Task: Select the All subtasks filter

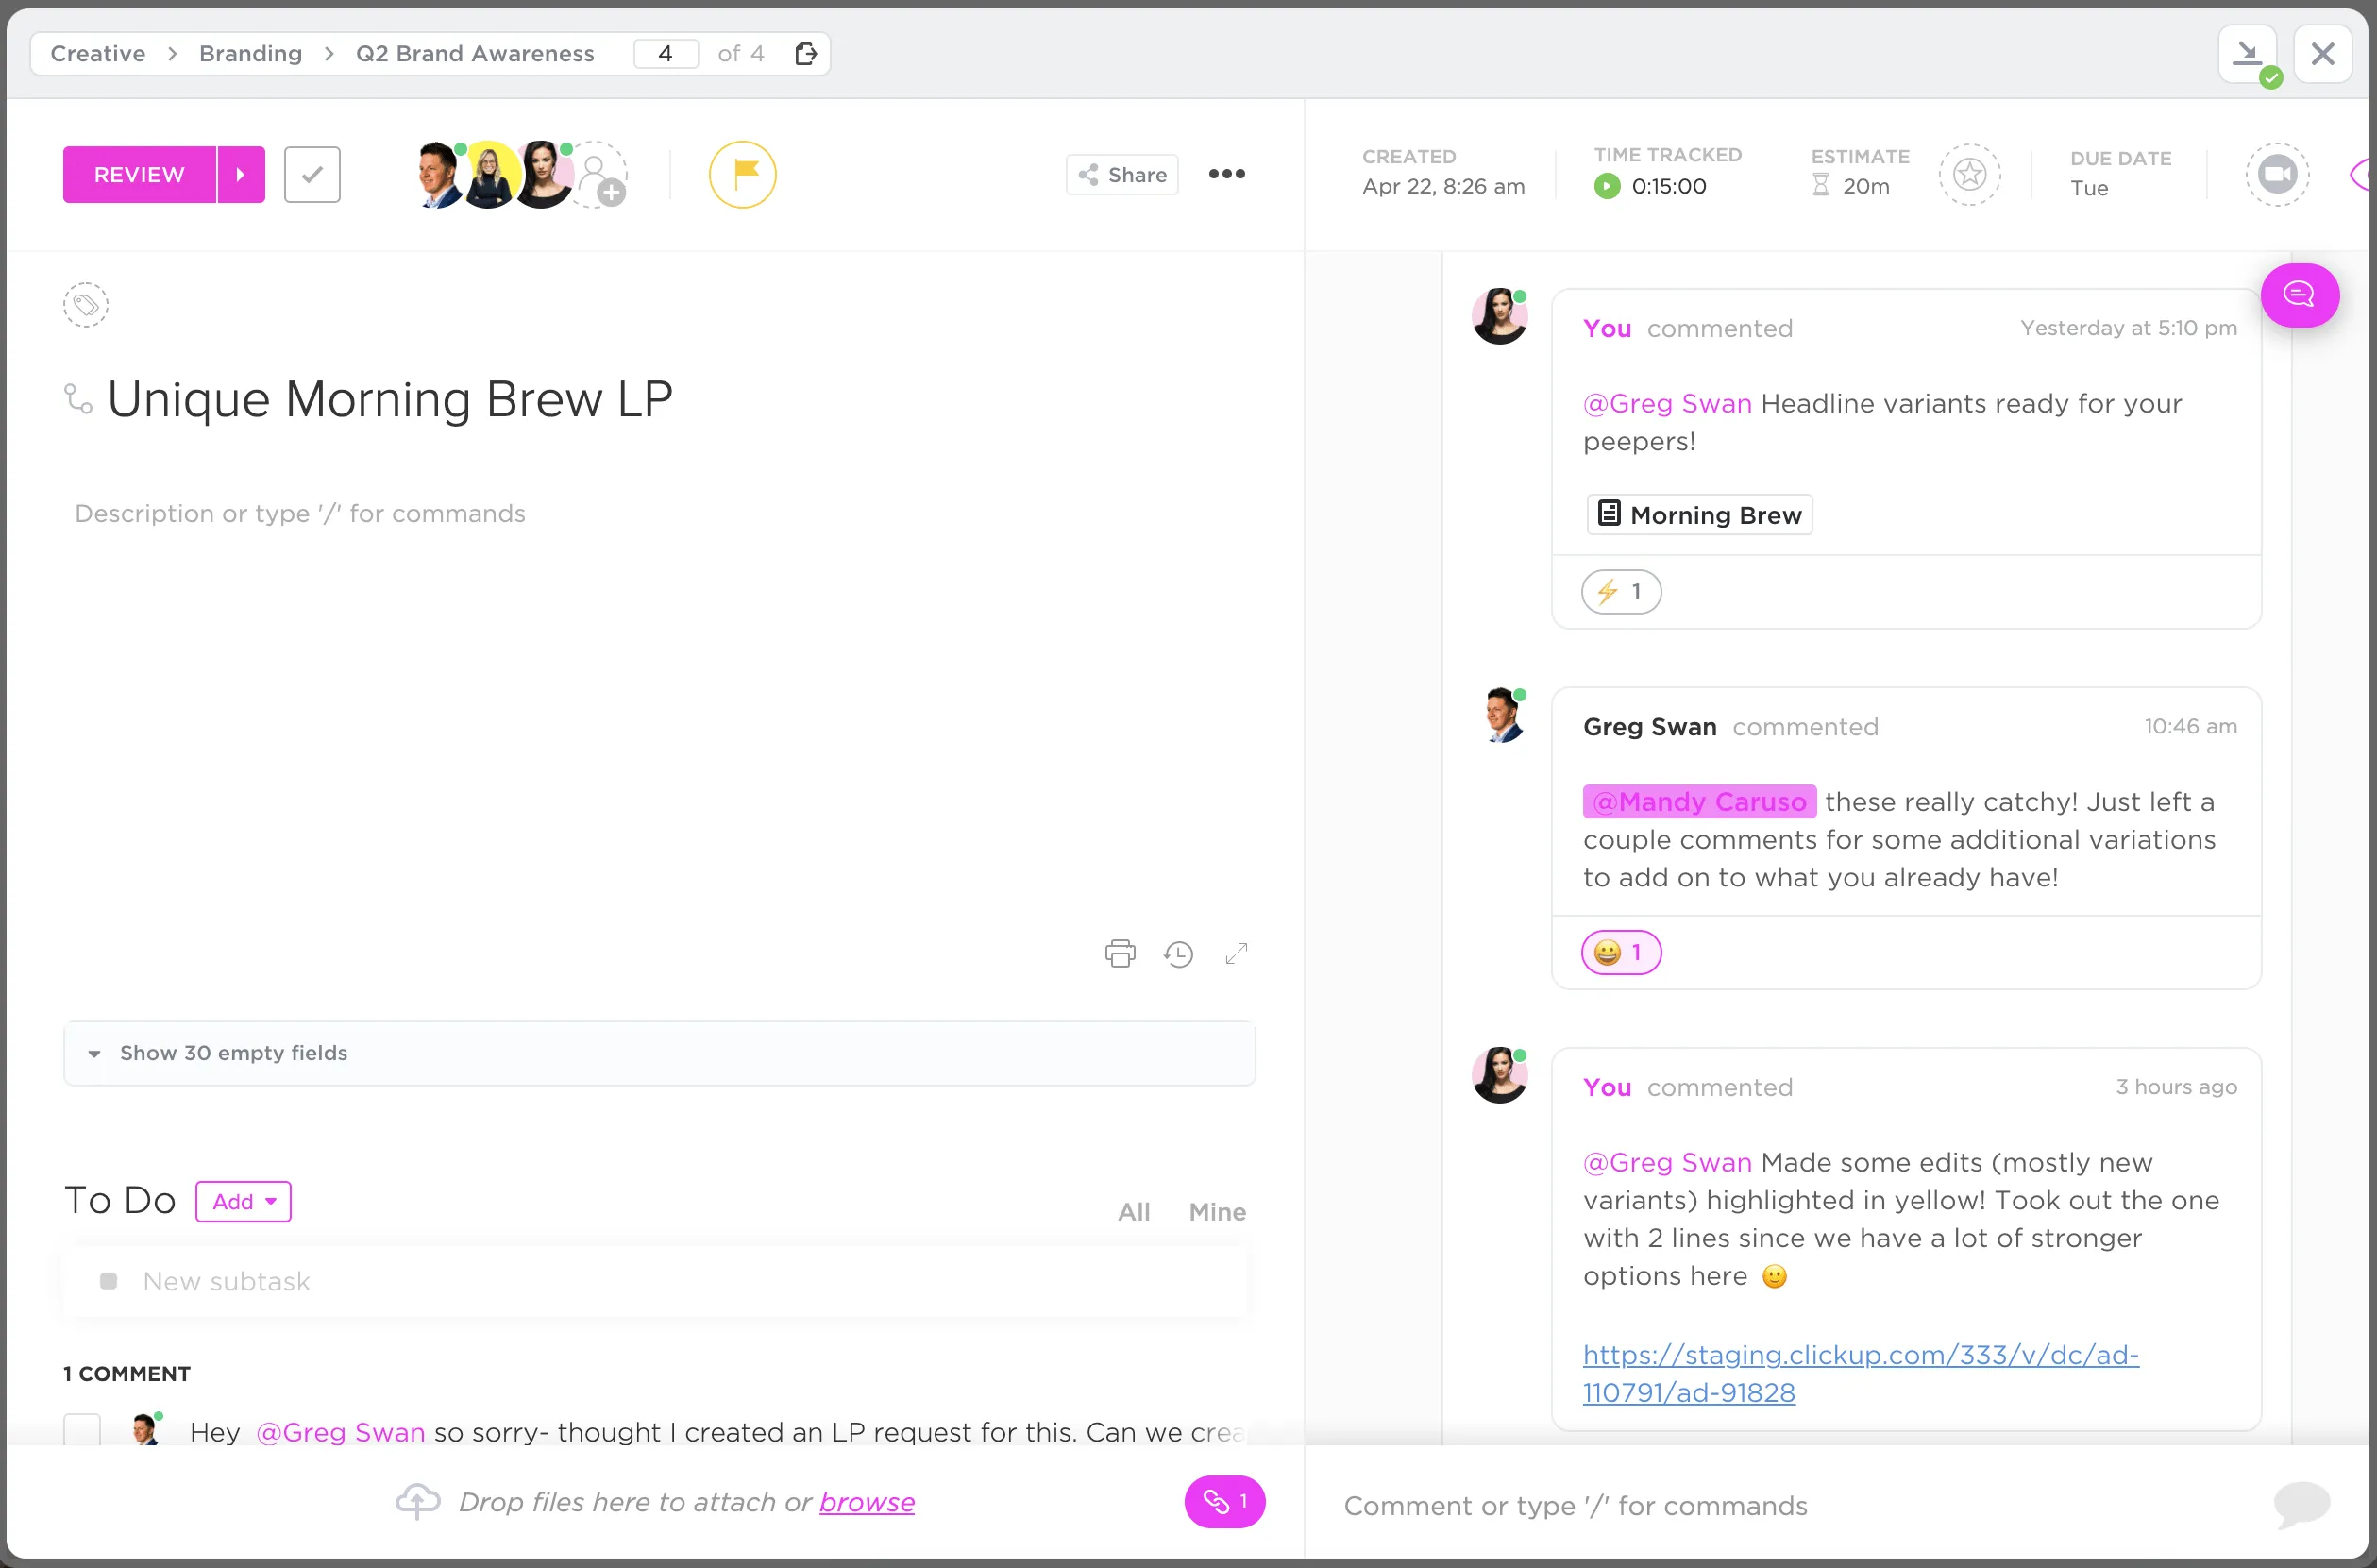Action: 1133,1211
